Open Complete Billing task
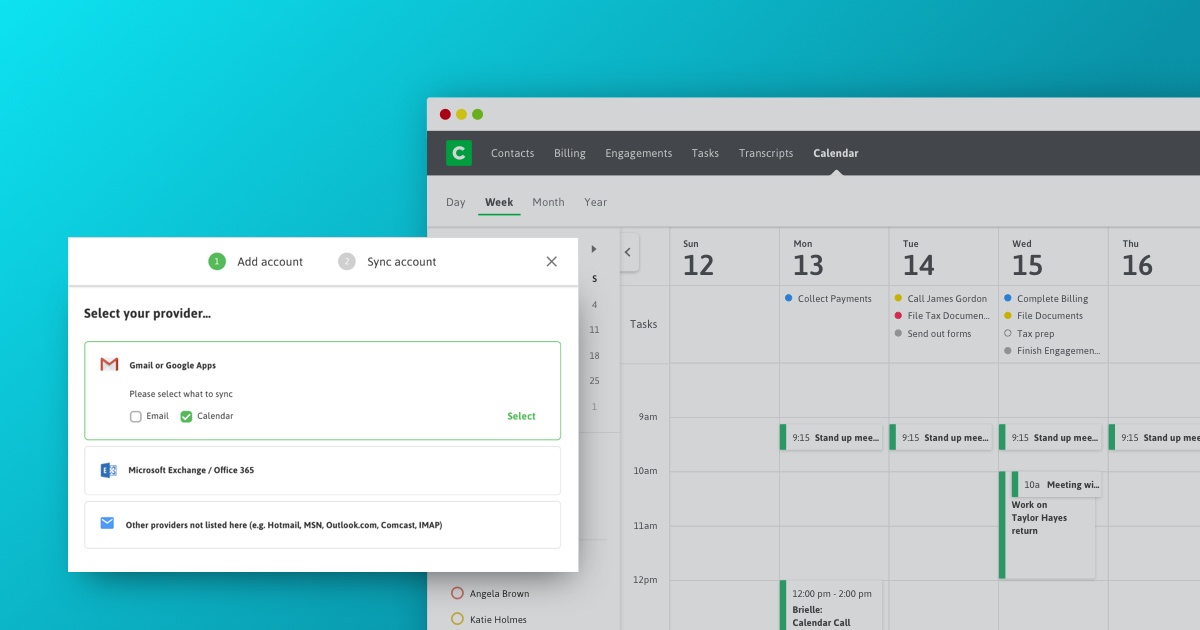Viewport: 1200px width, 630px height. [x=1046, y=298]
